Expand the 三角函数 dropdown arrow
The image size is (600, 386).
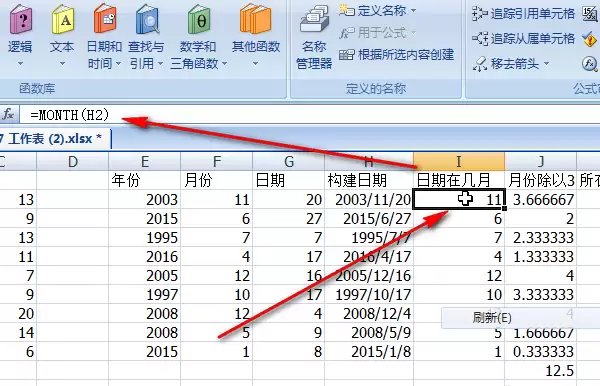pyautogui.click(x=225, y=63)
